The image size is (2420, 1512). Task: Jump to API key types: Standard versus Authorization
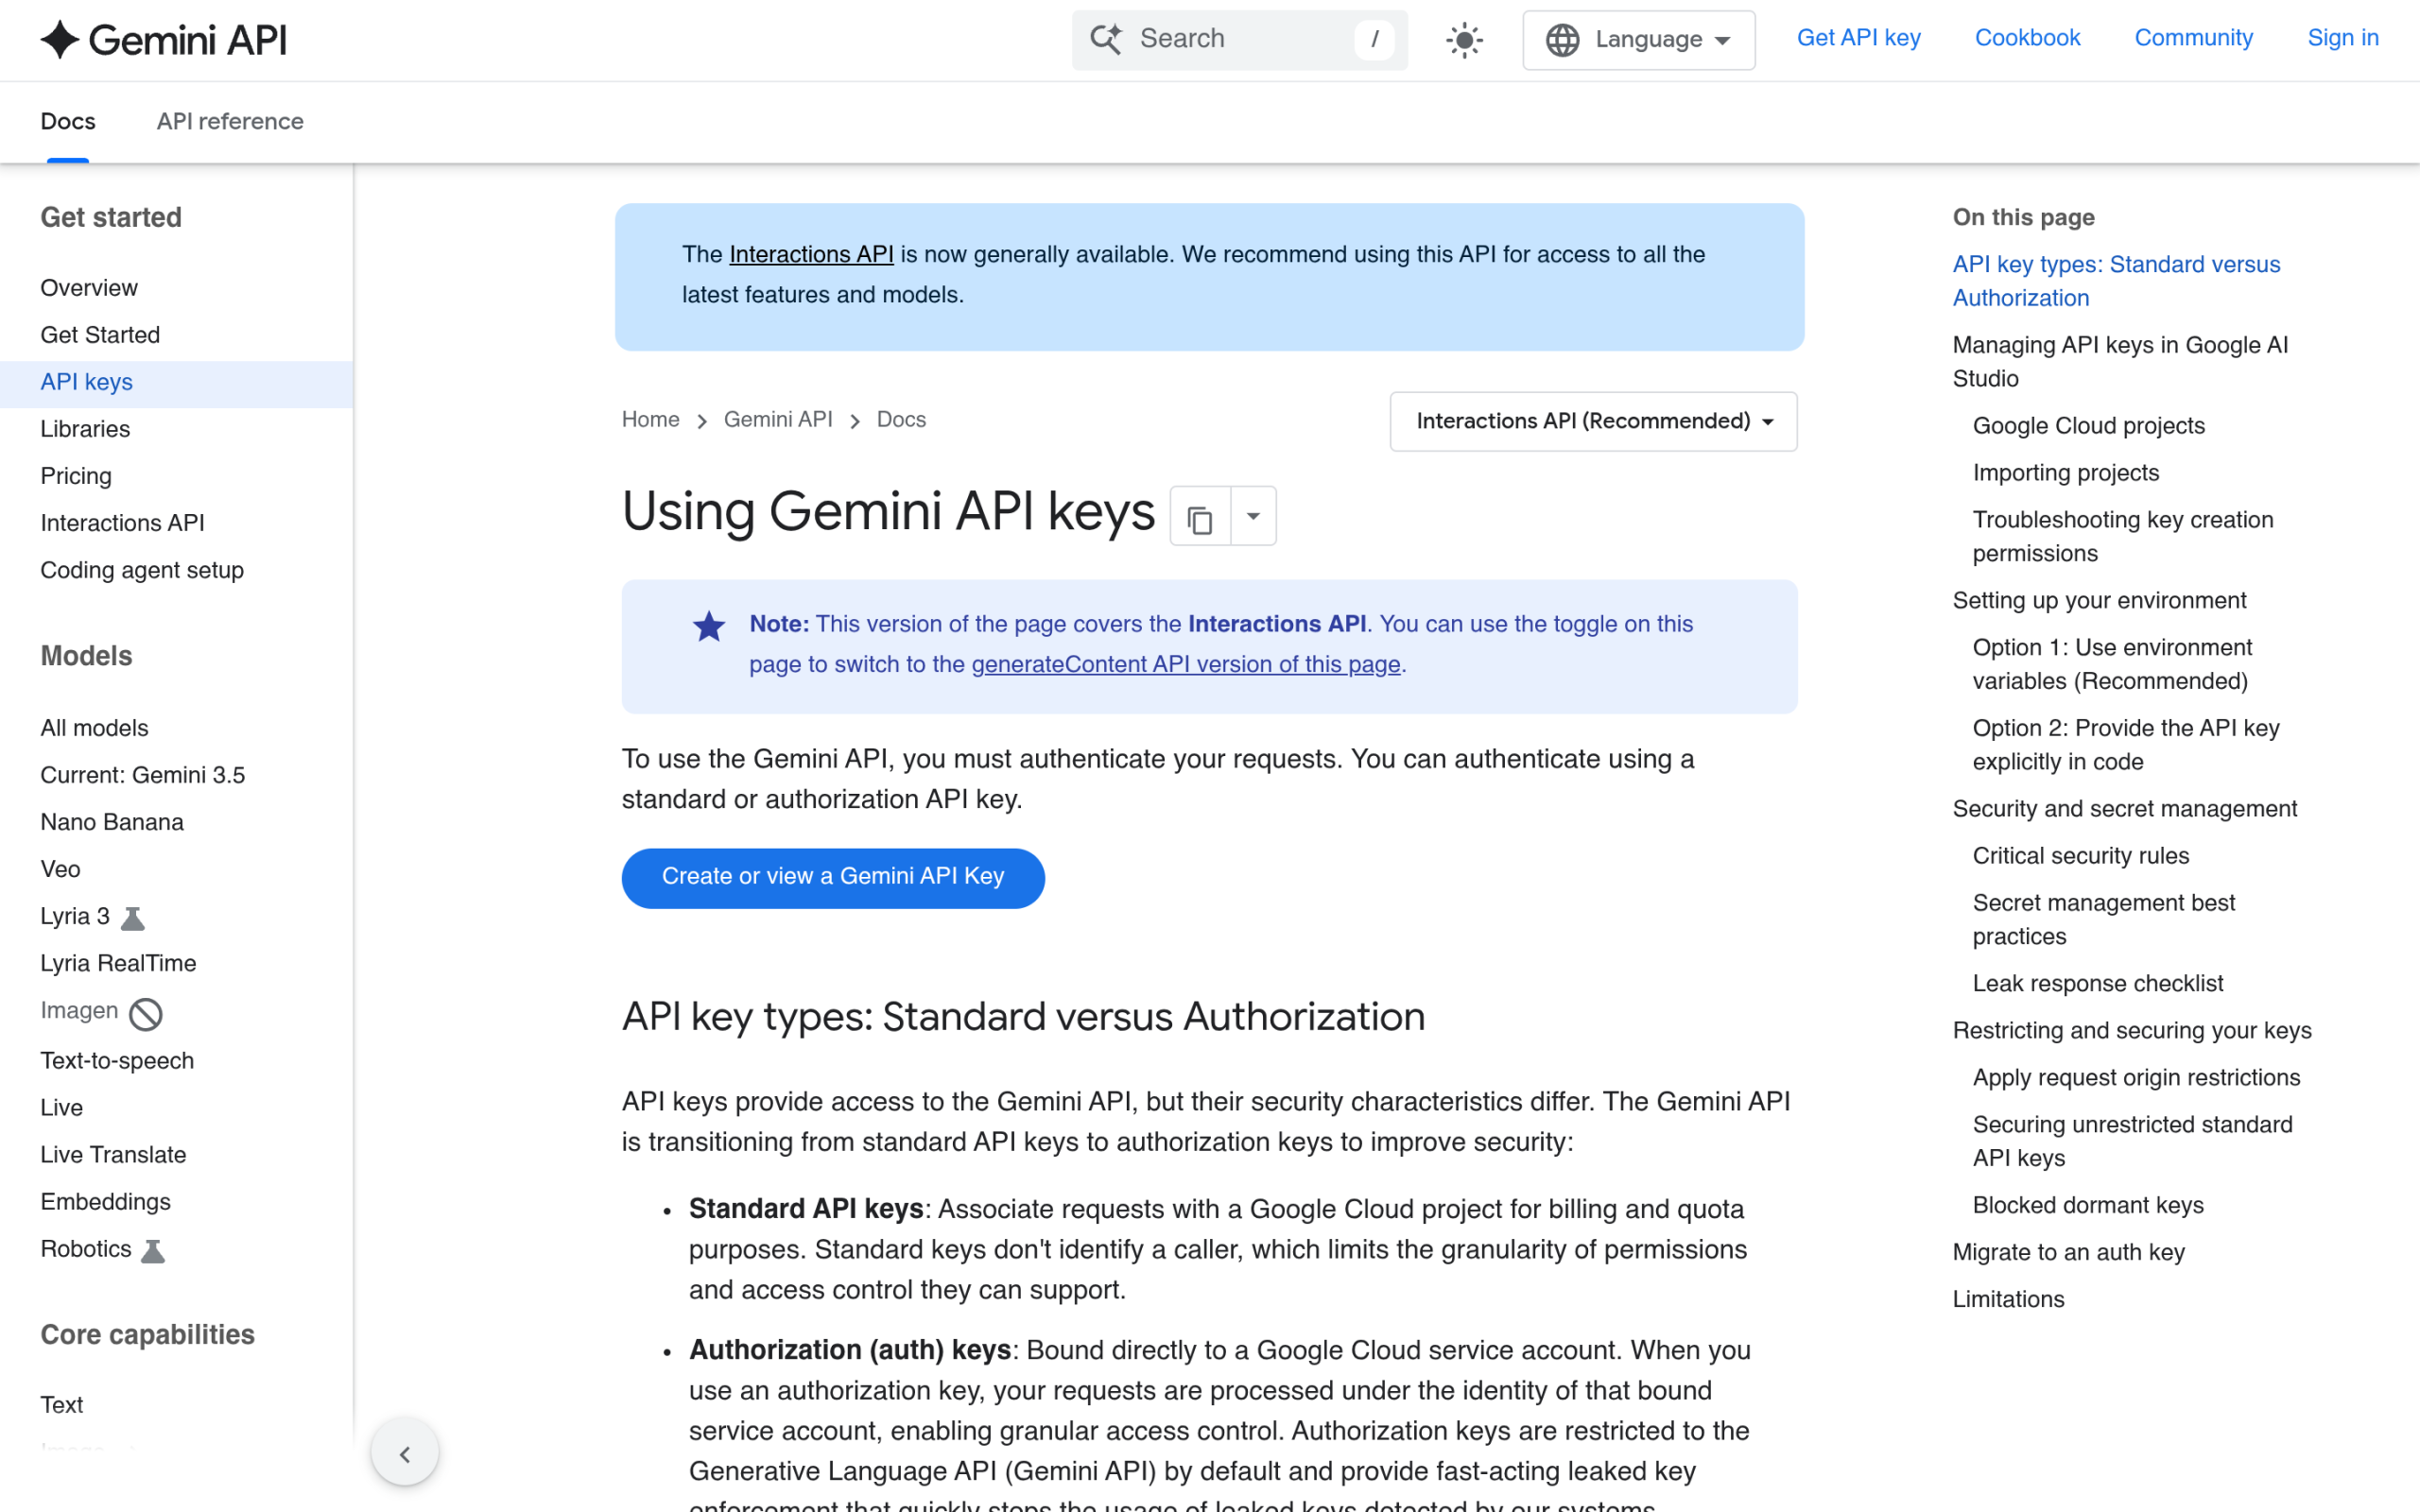[x=2116, y=281]
